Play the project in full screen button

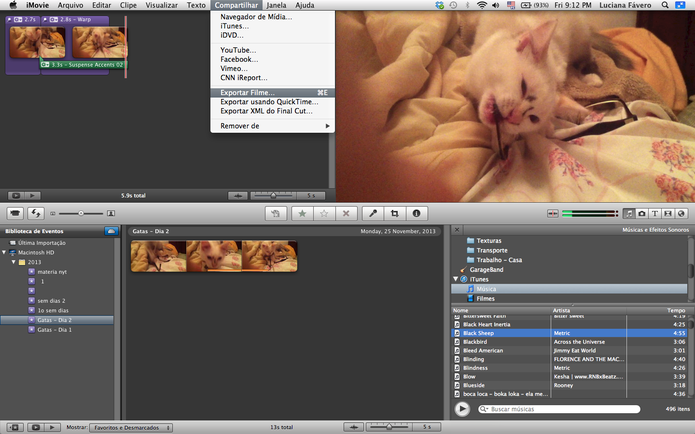tap(16, 195)
